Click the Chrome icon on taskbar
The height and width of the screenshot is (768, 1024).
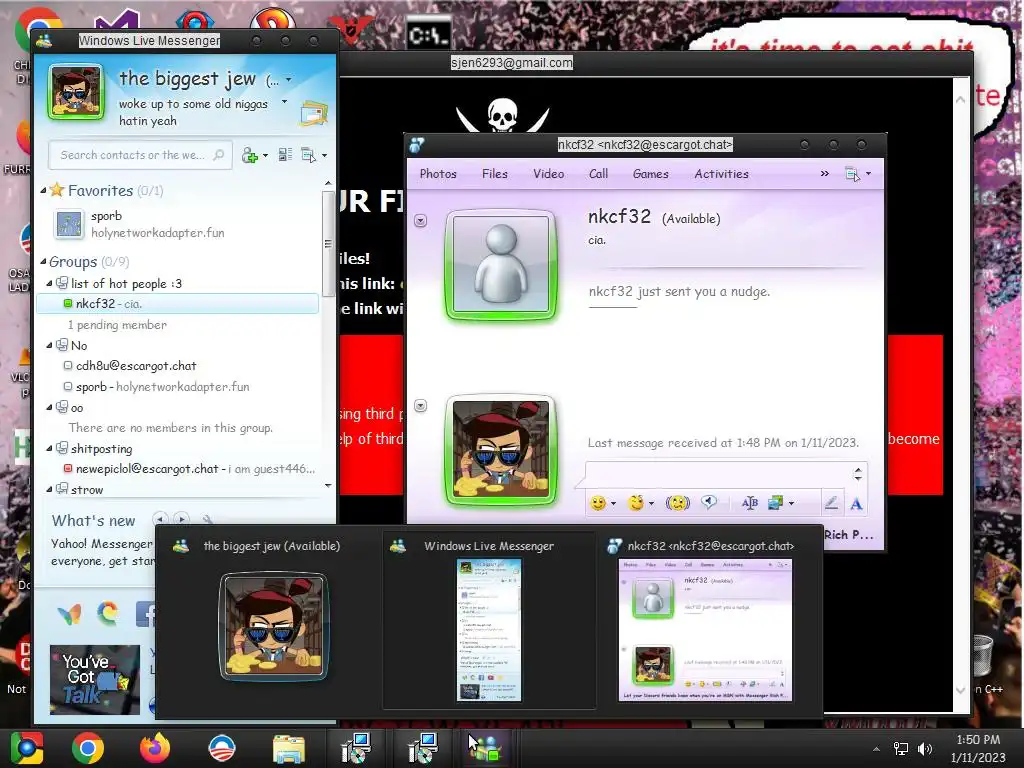tap(88, 748)
